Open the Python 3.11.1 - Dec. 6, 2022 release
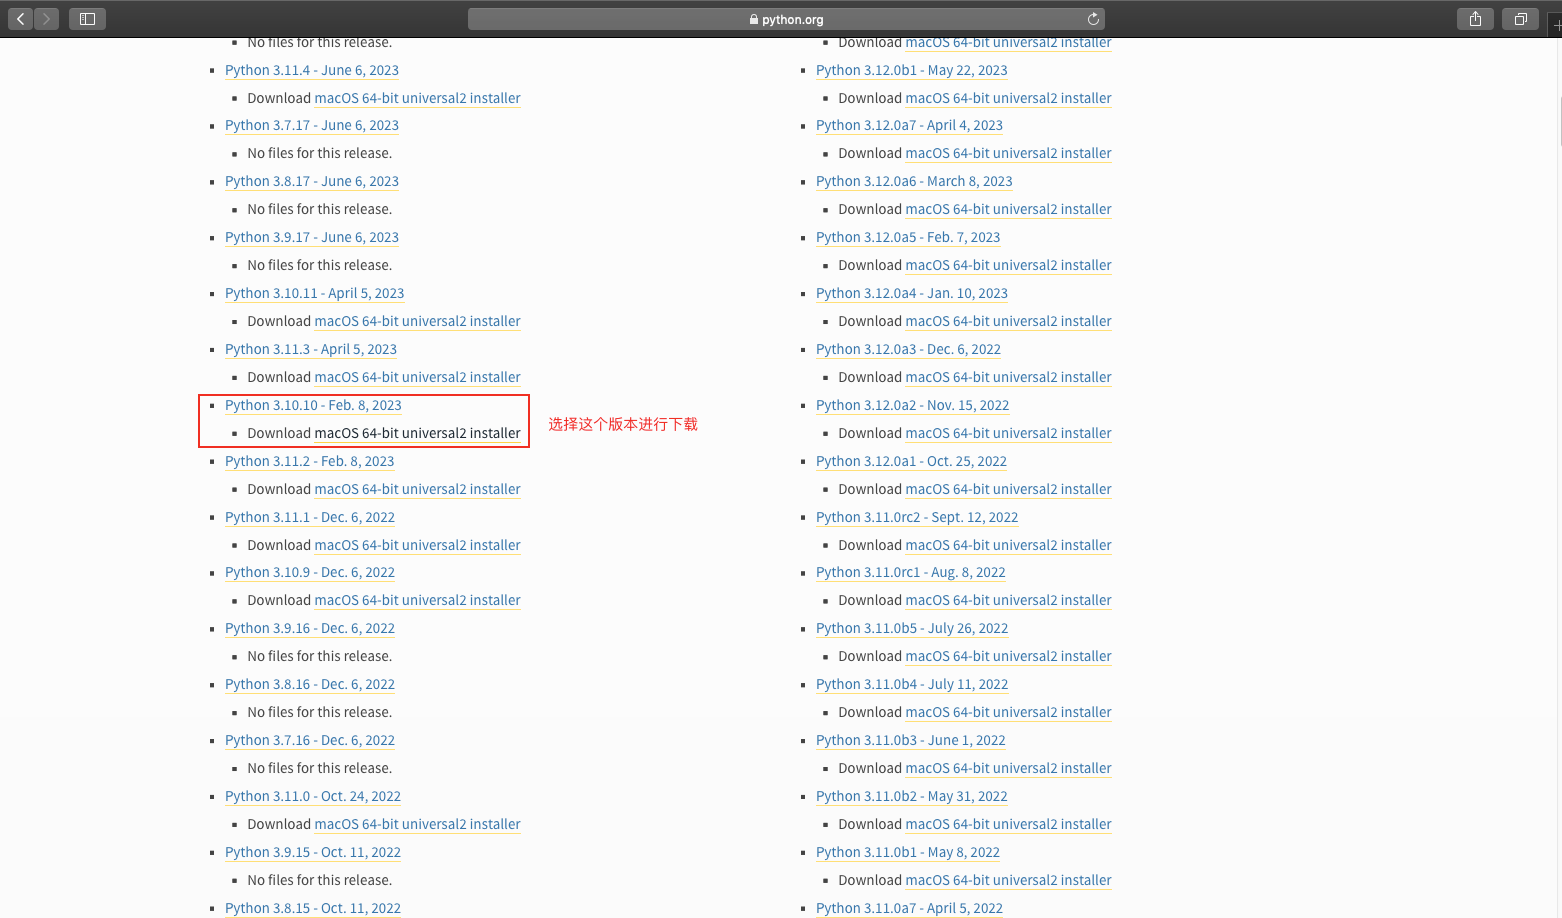The image size is (1562, 918). [310, 517]
